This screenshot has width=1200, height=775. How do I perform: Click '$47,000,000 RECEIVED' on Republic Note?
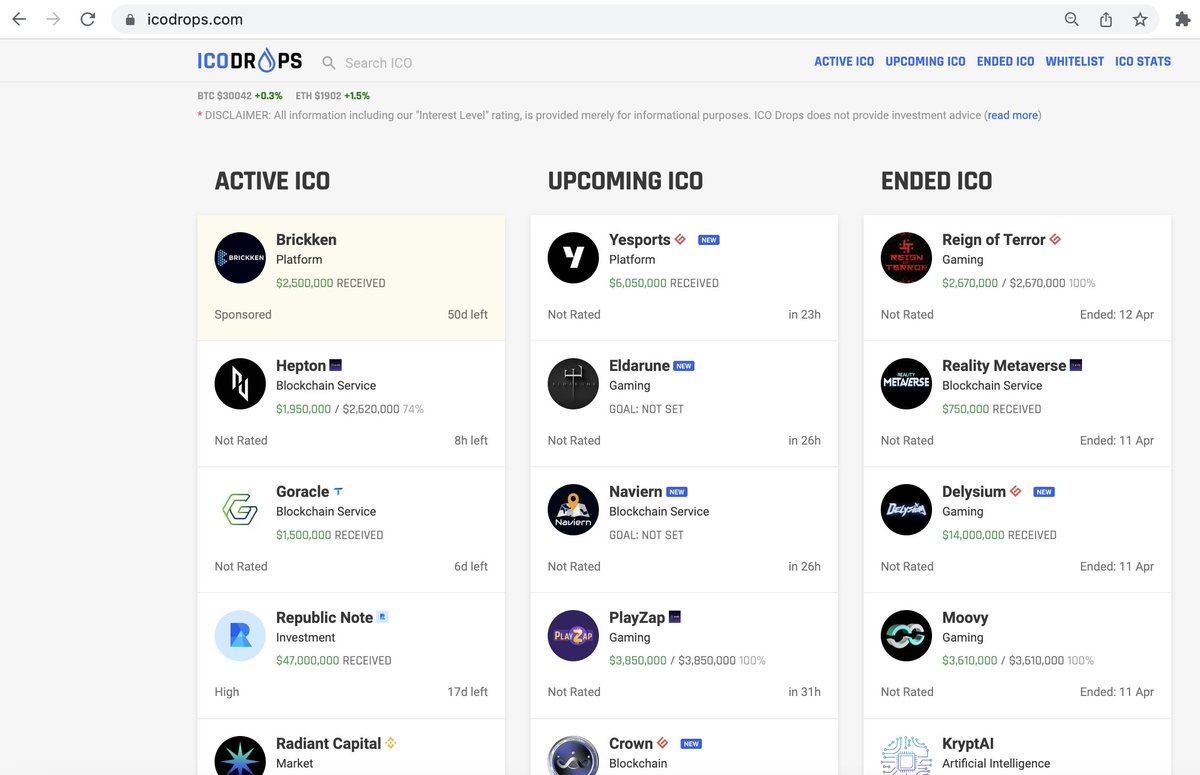pos(333,660)
